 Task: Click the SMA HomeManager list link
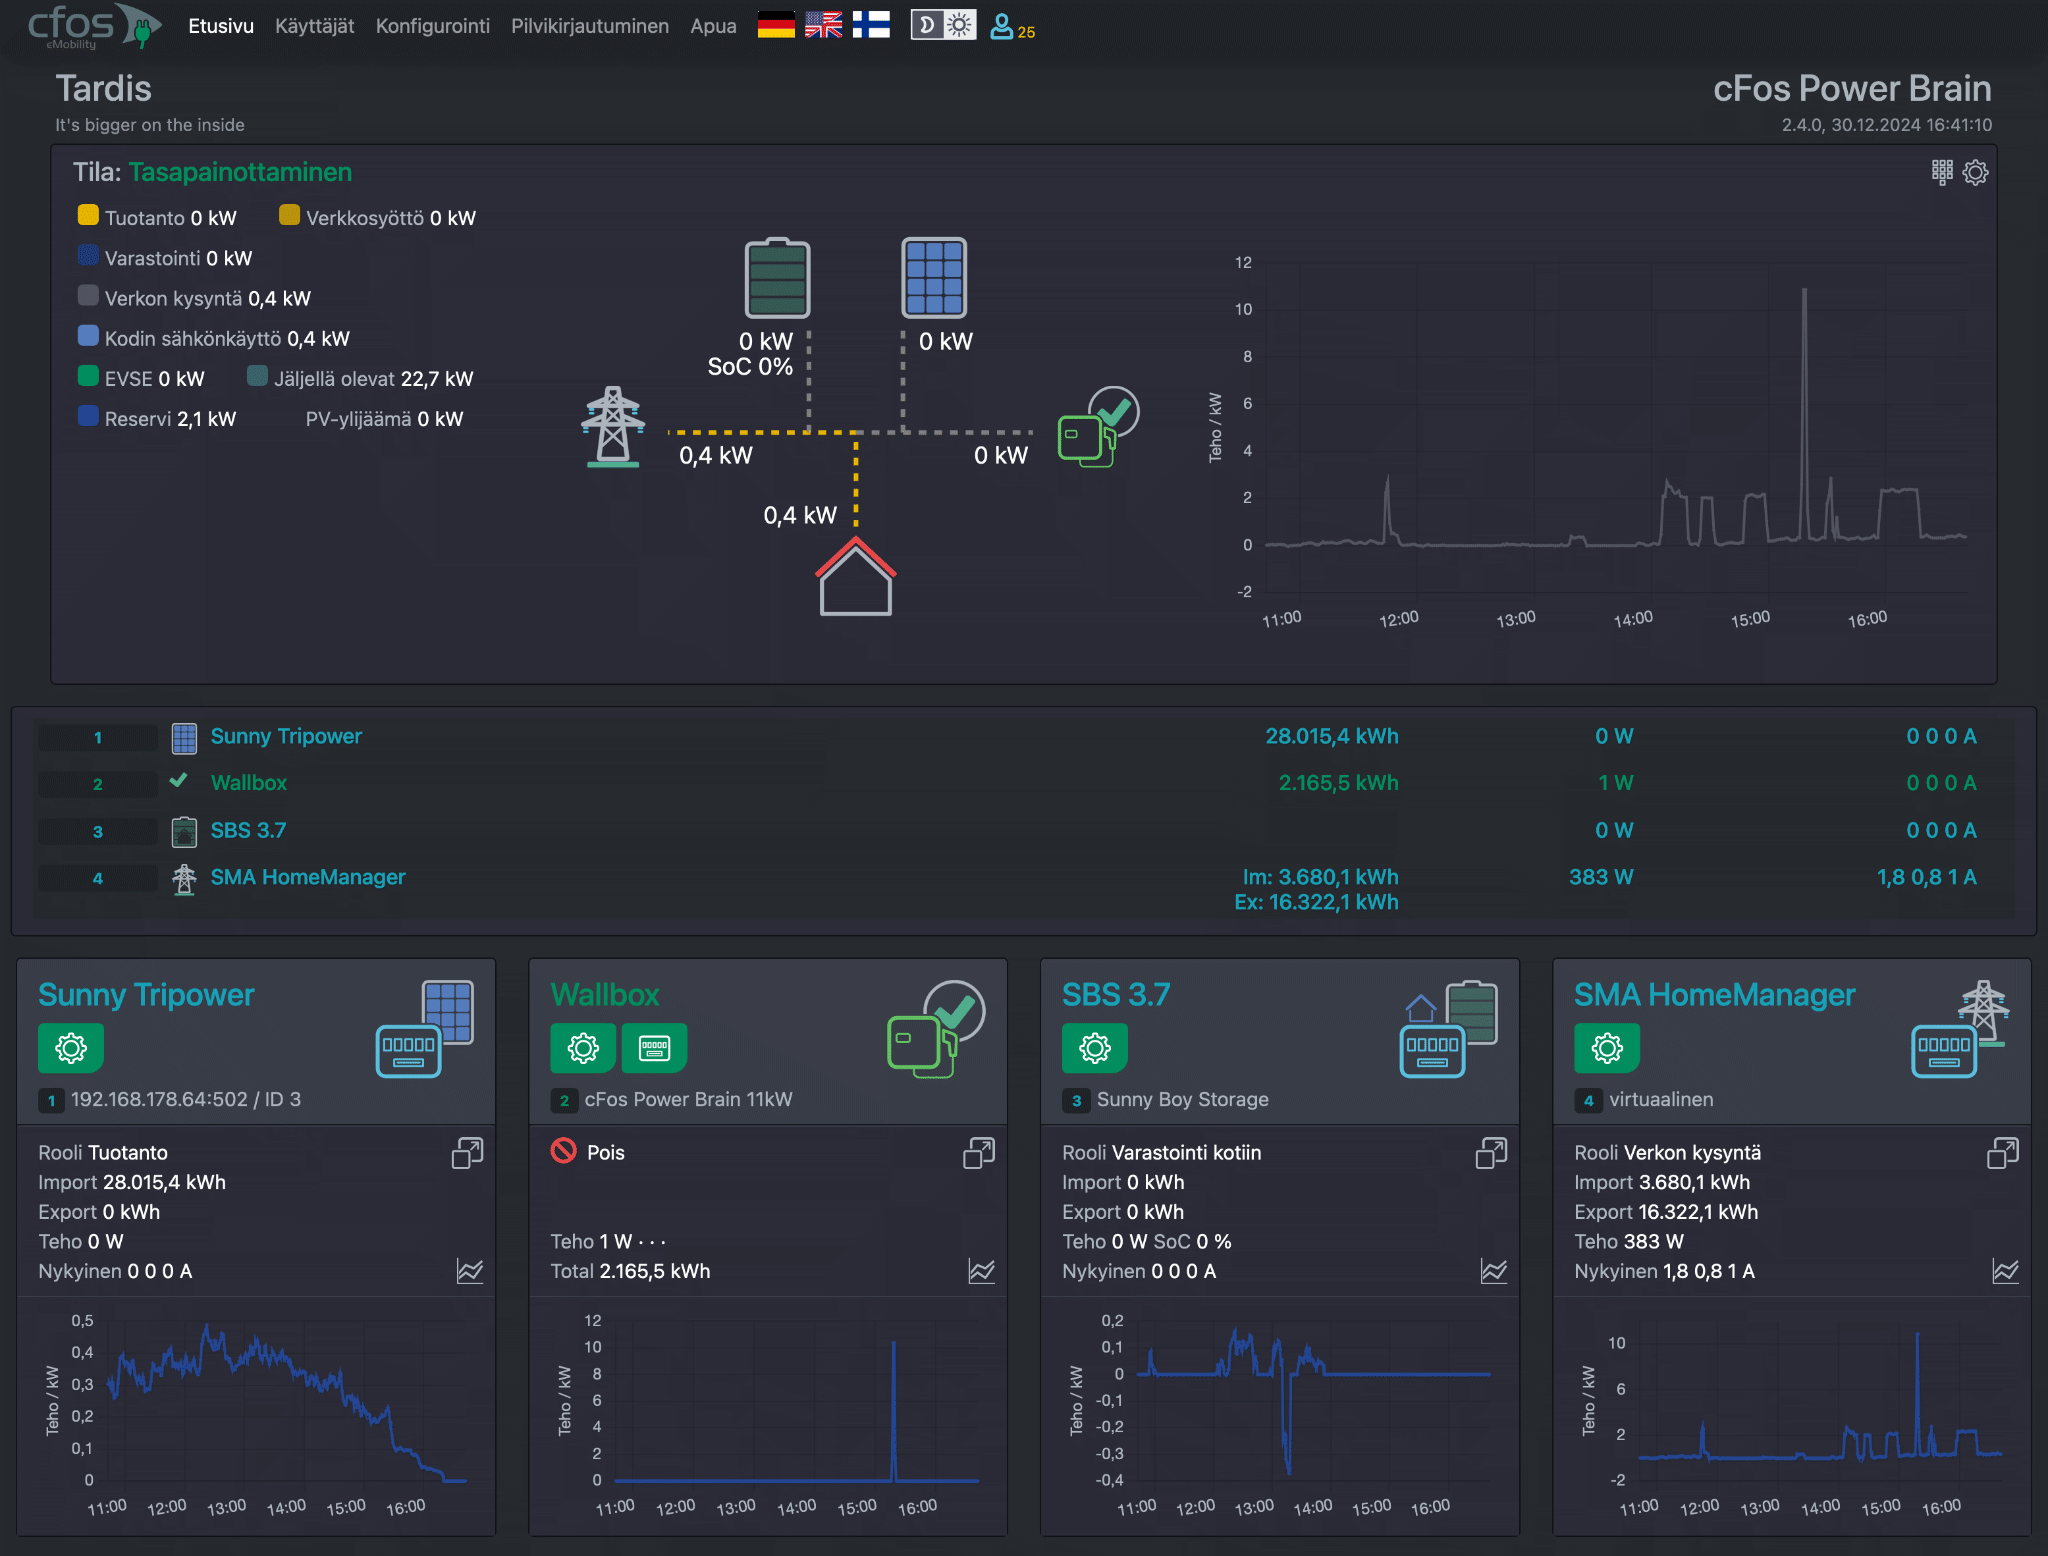[307, 877]
